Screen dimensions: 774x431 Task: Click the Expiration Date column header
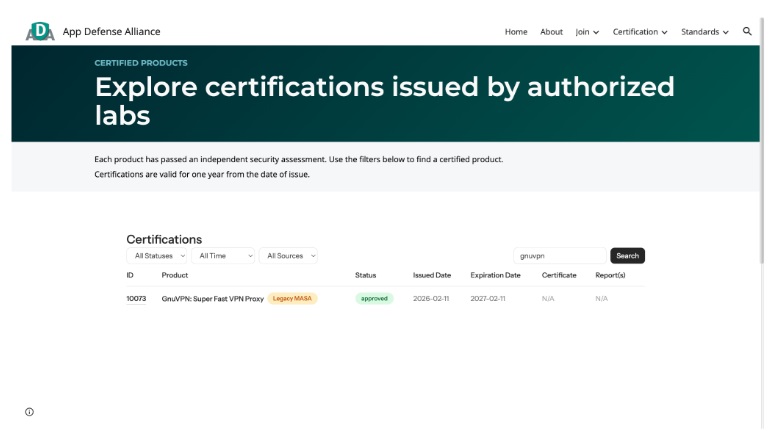495,275
